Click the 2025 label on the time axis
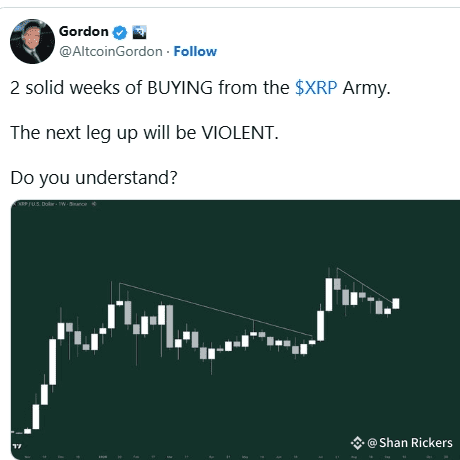Screen dimensions: 460x460 tap(103, 457)
